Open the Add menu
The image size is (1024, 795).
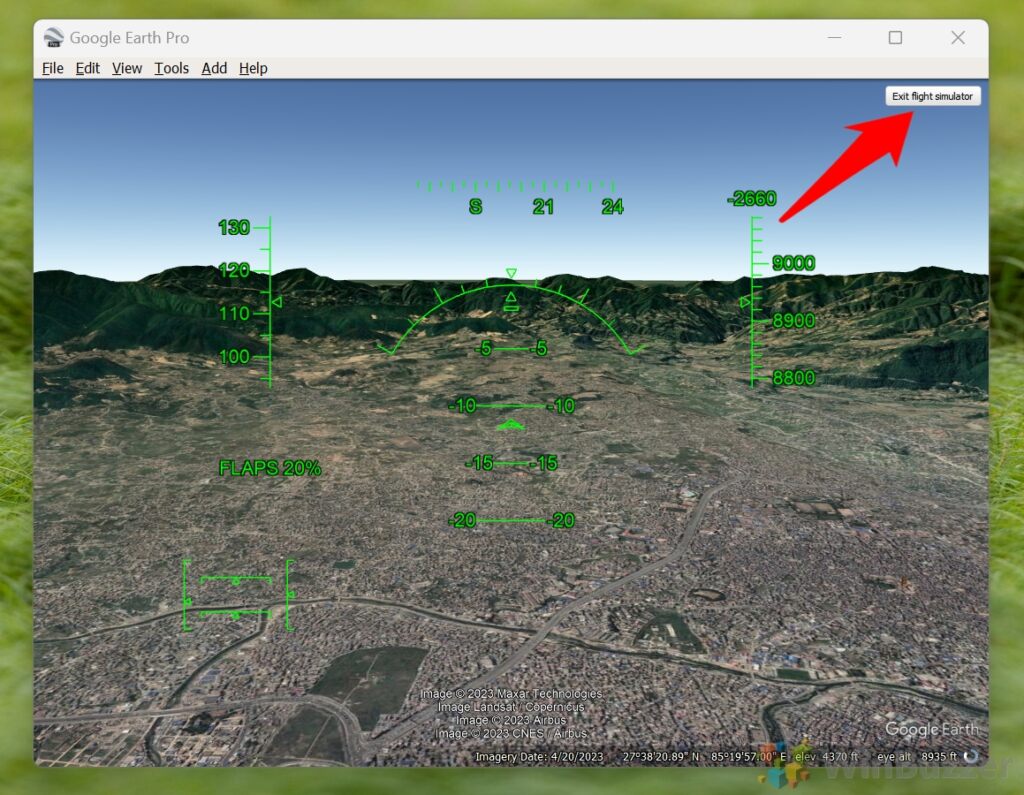213,68
